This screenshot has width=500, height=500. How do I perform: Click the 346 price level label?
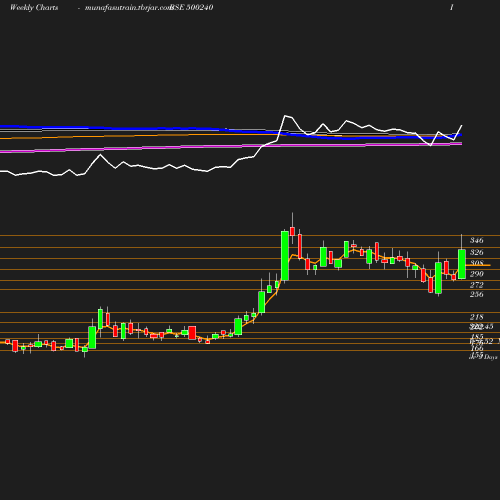(x=477, y=240)
